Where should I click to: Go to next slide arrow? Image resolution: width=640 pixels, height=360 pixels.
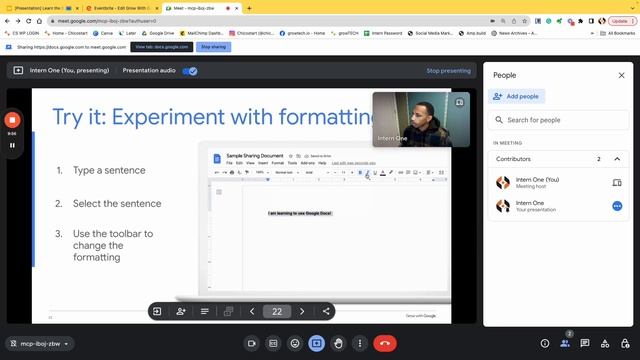(x=302, y=311)
